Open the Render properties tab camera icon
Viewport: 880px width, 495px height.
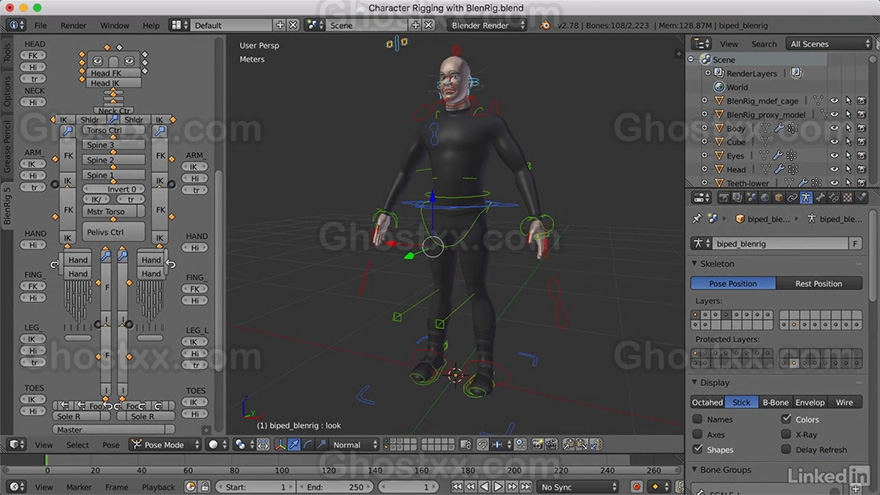[724, 198]
